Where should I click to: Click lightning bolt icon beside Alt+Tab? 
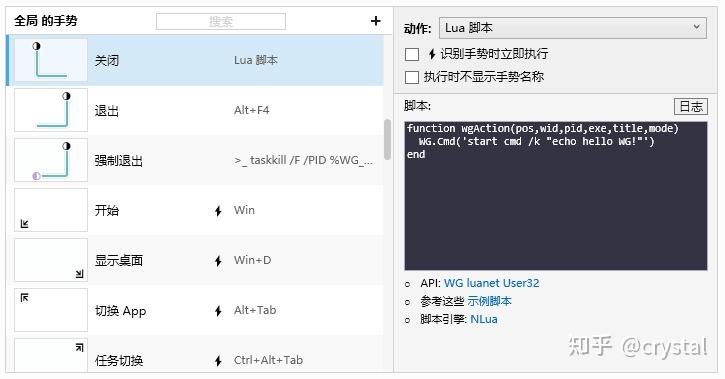click(x=218, y=311)
